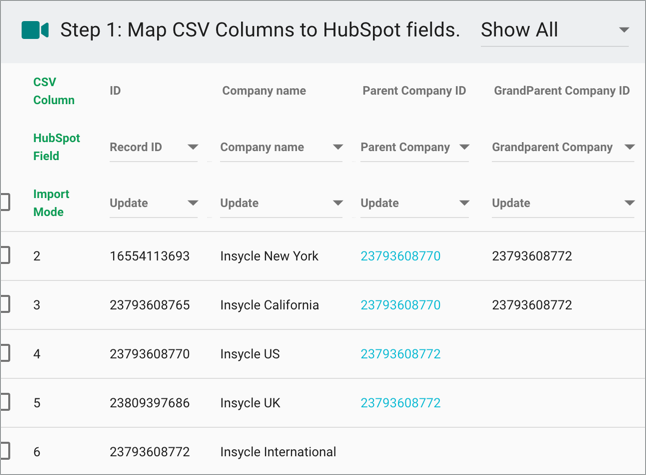This screenshot has width=646, height=475.
Task: Change Import Mode for the Company name column
Action: [x=281, y=203]
